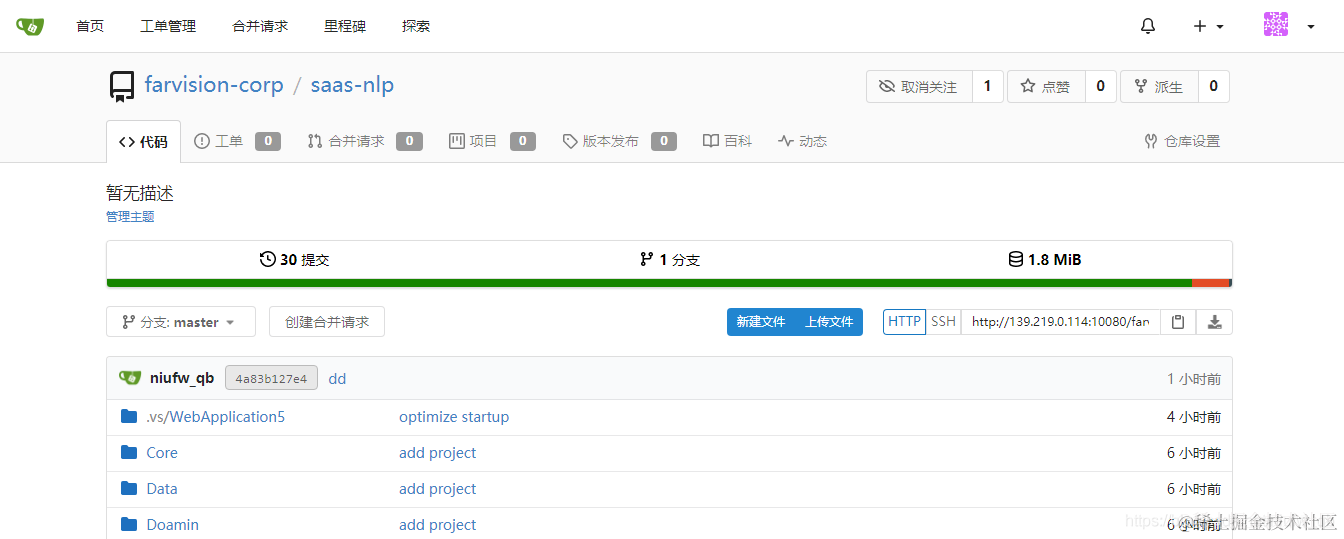View the 1 分支 branches

click(669, 260)
